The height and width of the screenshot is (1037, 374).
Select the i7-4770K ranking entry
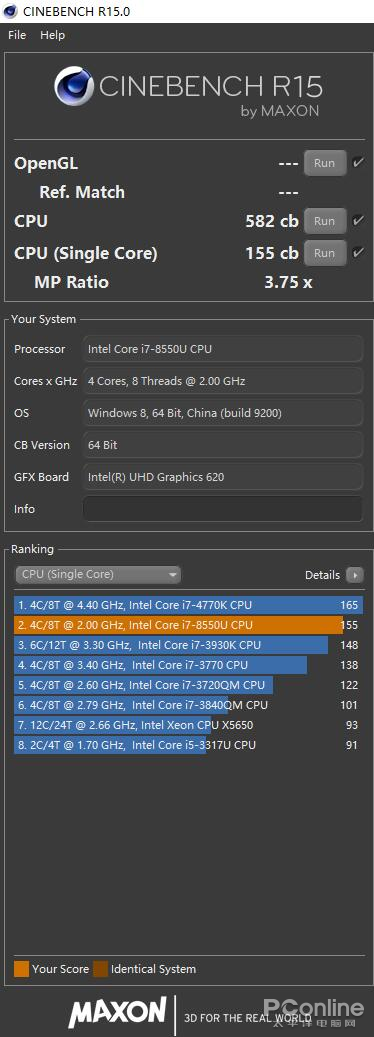click(188, 605)
